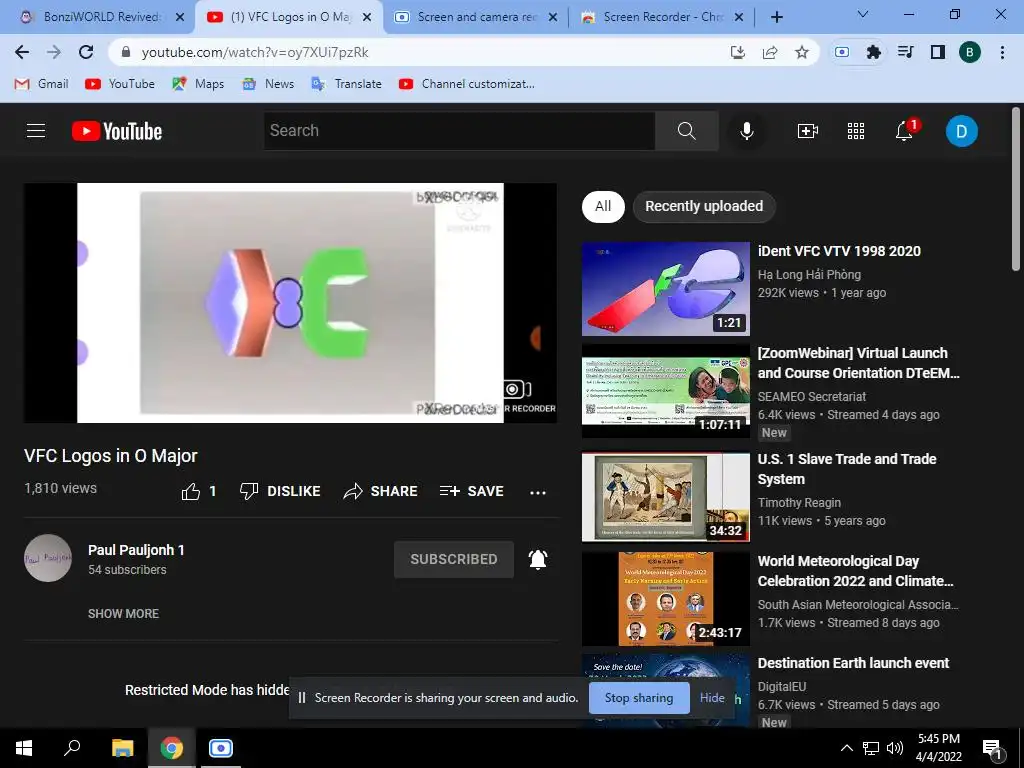Open the Gmail bookmark
Viewport: 1024px width, 768px height.
pyautogui.click(x=42, y=84)
